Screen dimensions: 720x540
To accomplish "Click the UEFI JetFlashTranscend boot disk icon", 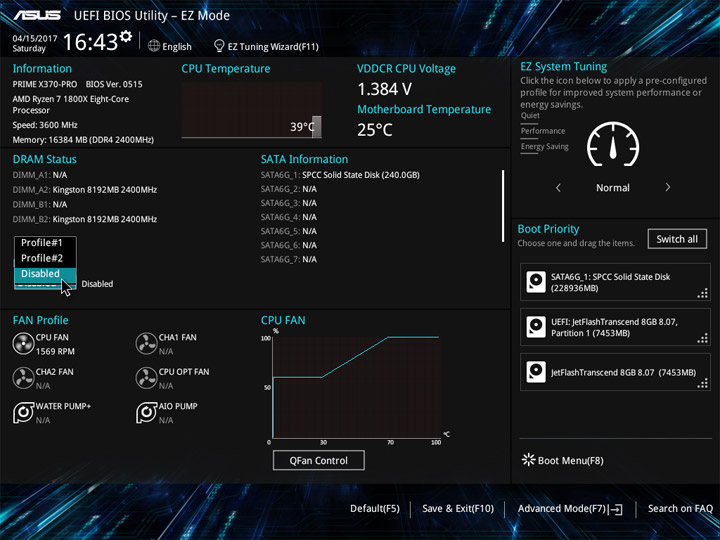I will click(x=536, y=327).
